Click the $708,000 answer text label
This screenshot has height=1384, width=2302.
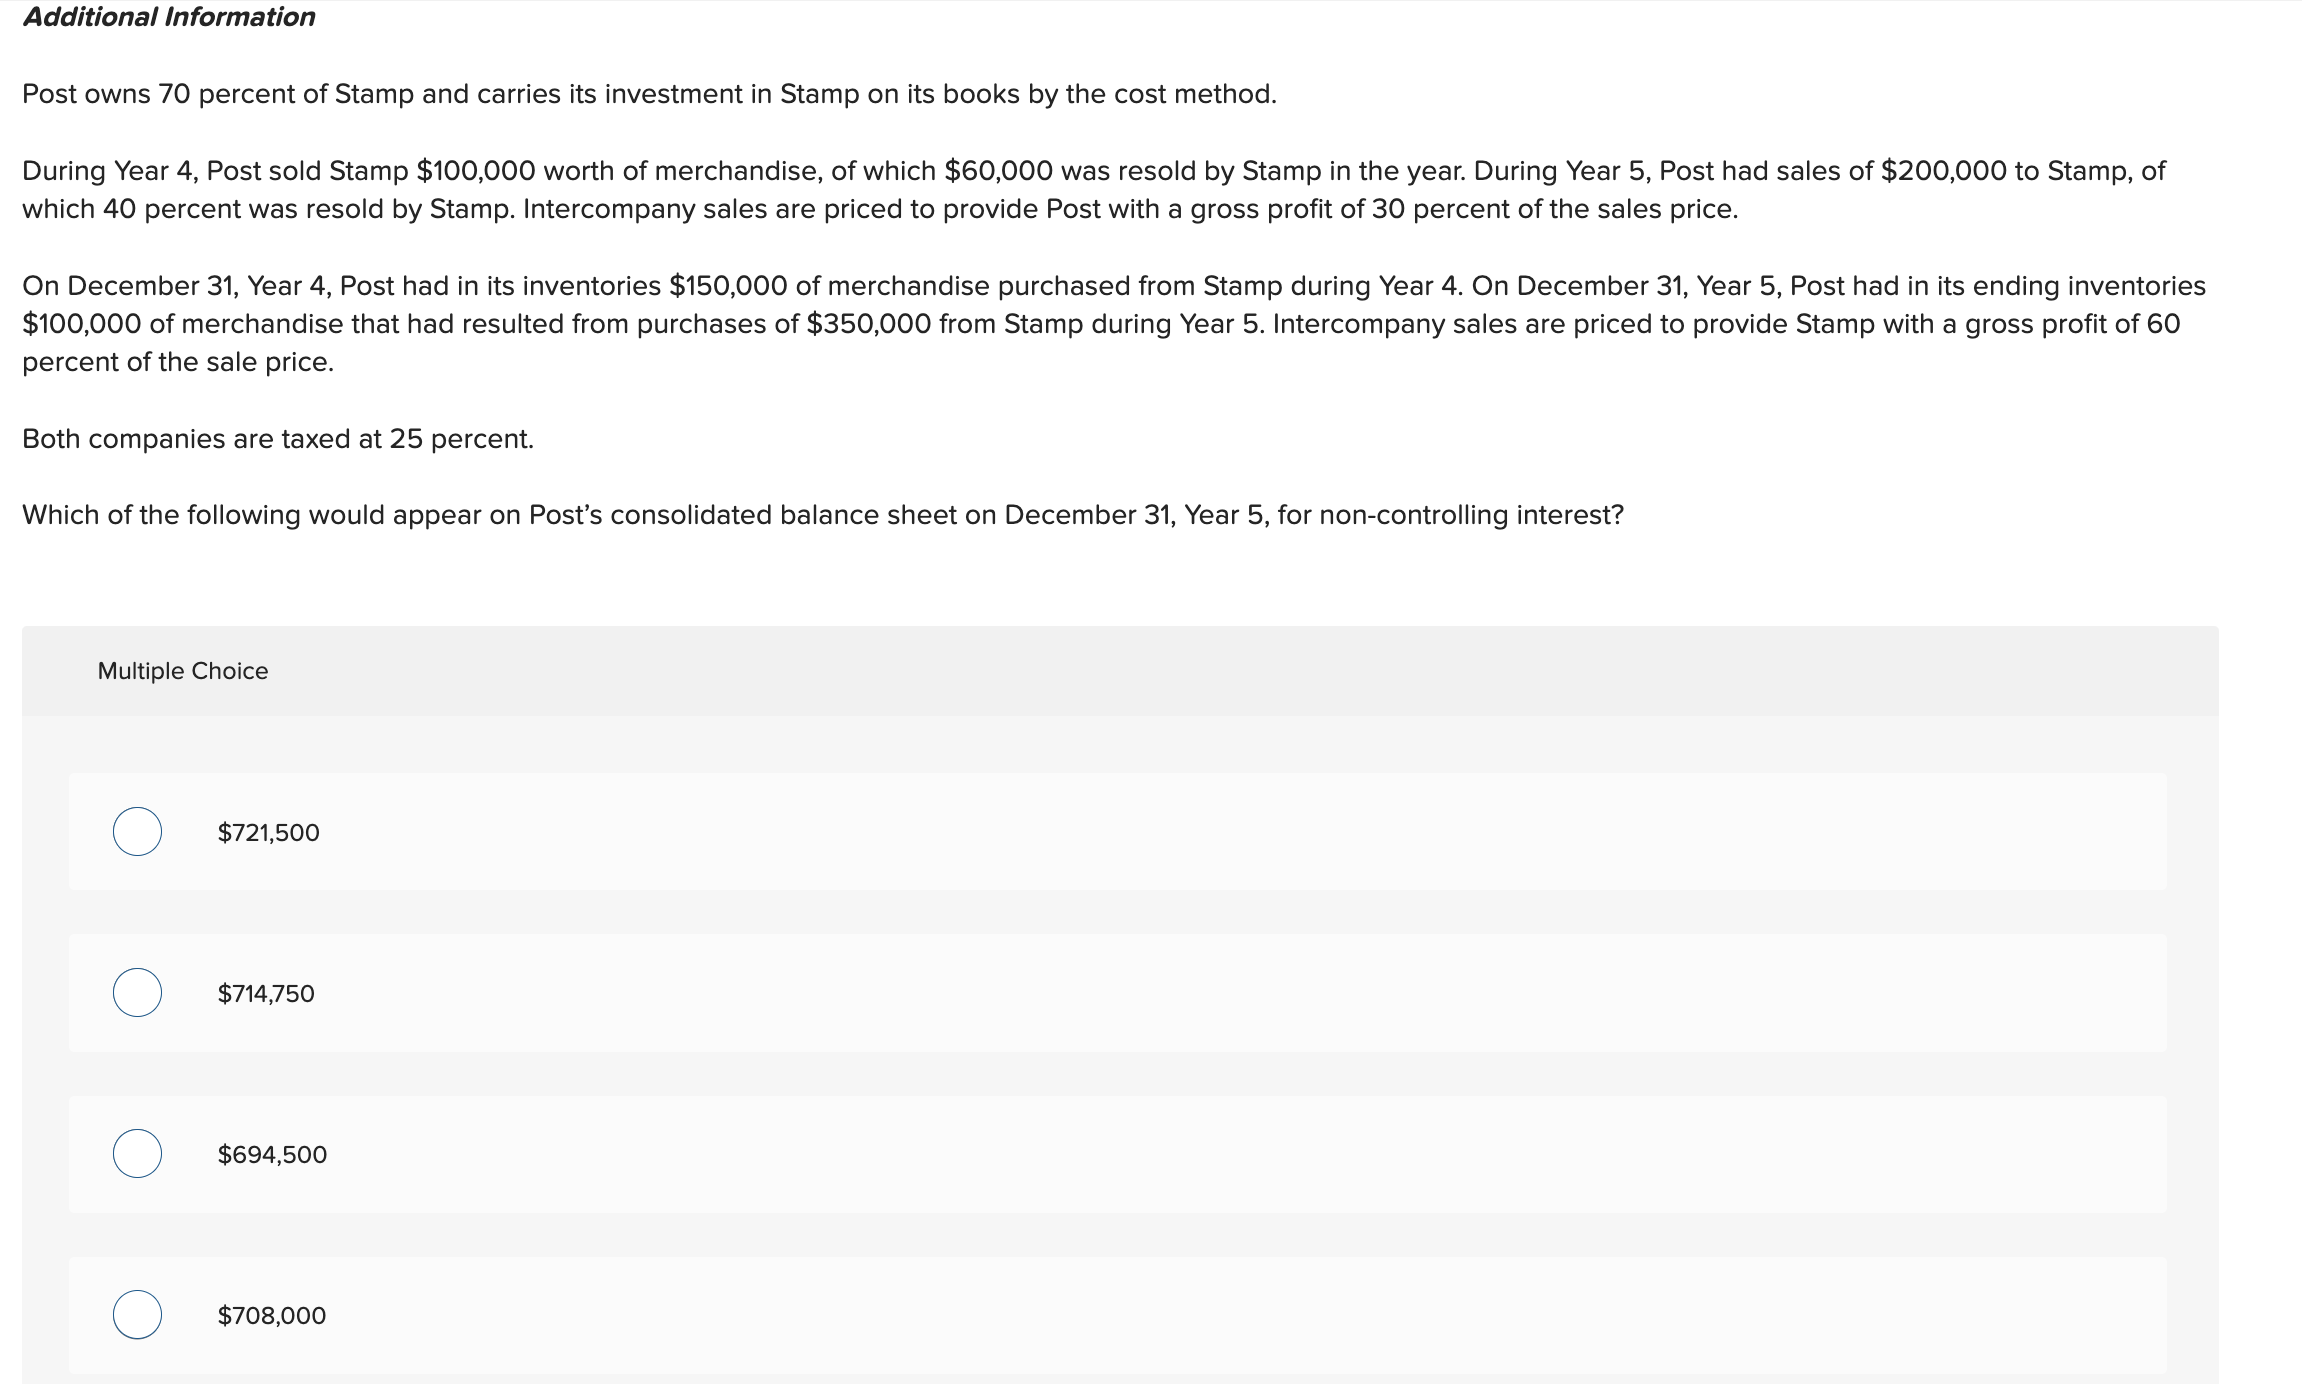coord(270,1316)
